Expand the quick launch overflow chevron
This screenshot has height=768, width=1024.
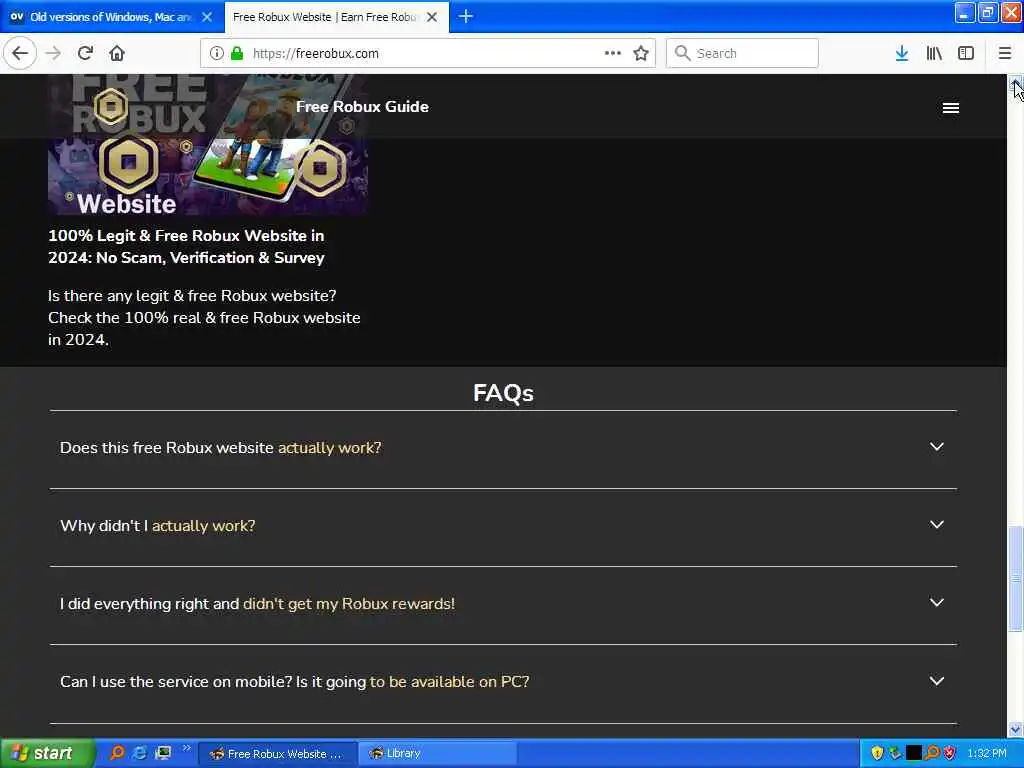pos(187,748)
